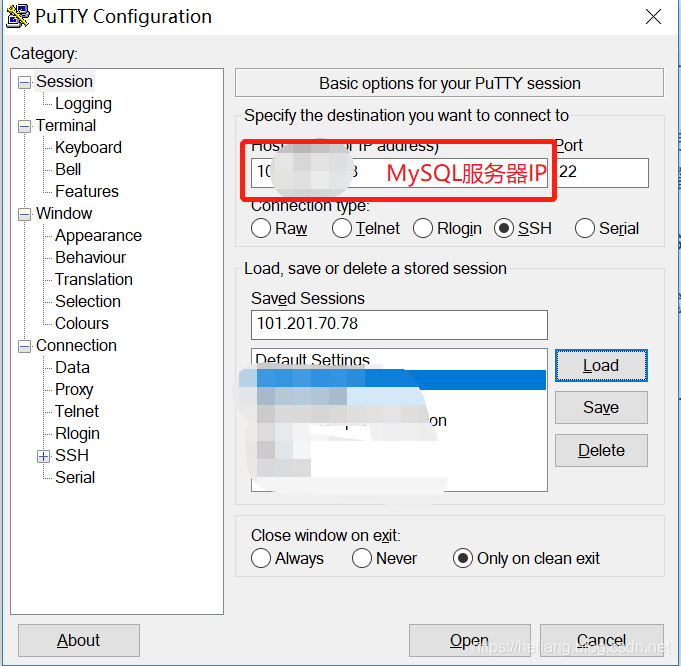
Task: Focus the Host Name input field
Action: 399,173
